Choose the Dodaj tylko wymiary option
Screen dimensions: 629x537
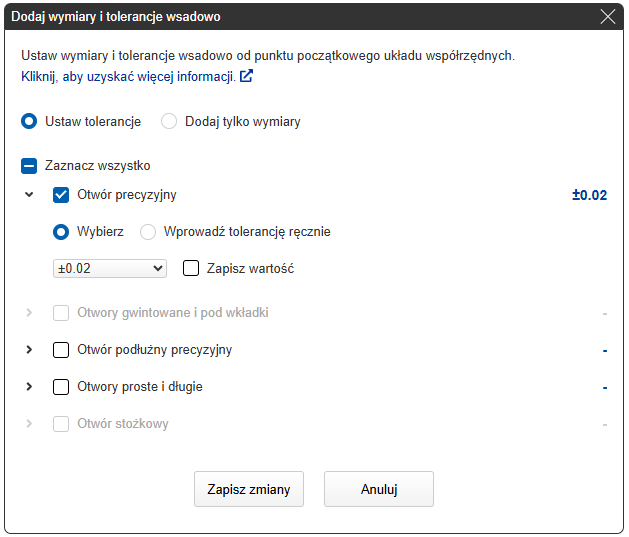pyautogui.click(x=169, y=121)
